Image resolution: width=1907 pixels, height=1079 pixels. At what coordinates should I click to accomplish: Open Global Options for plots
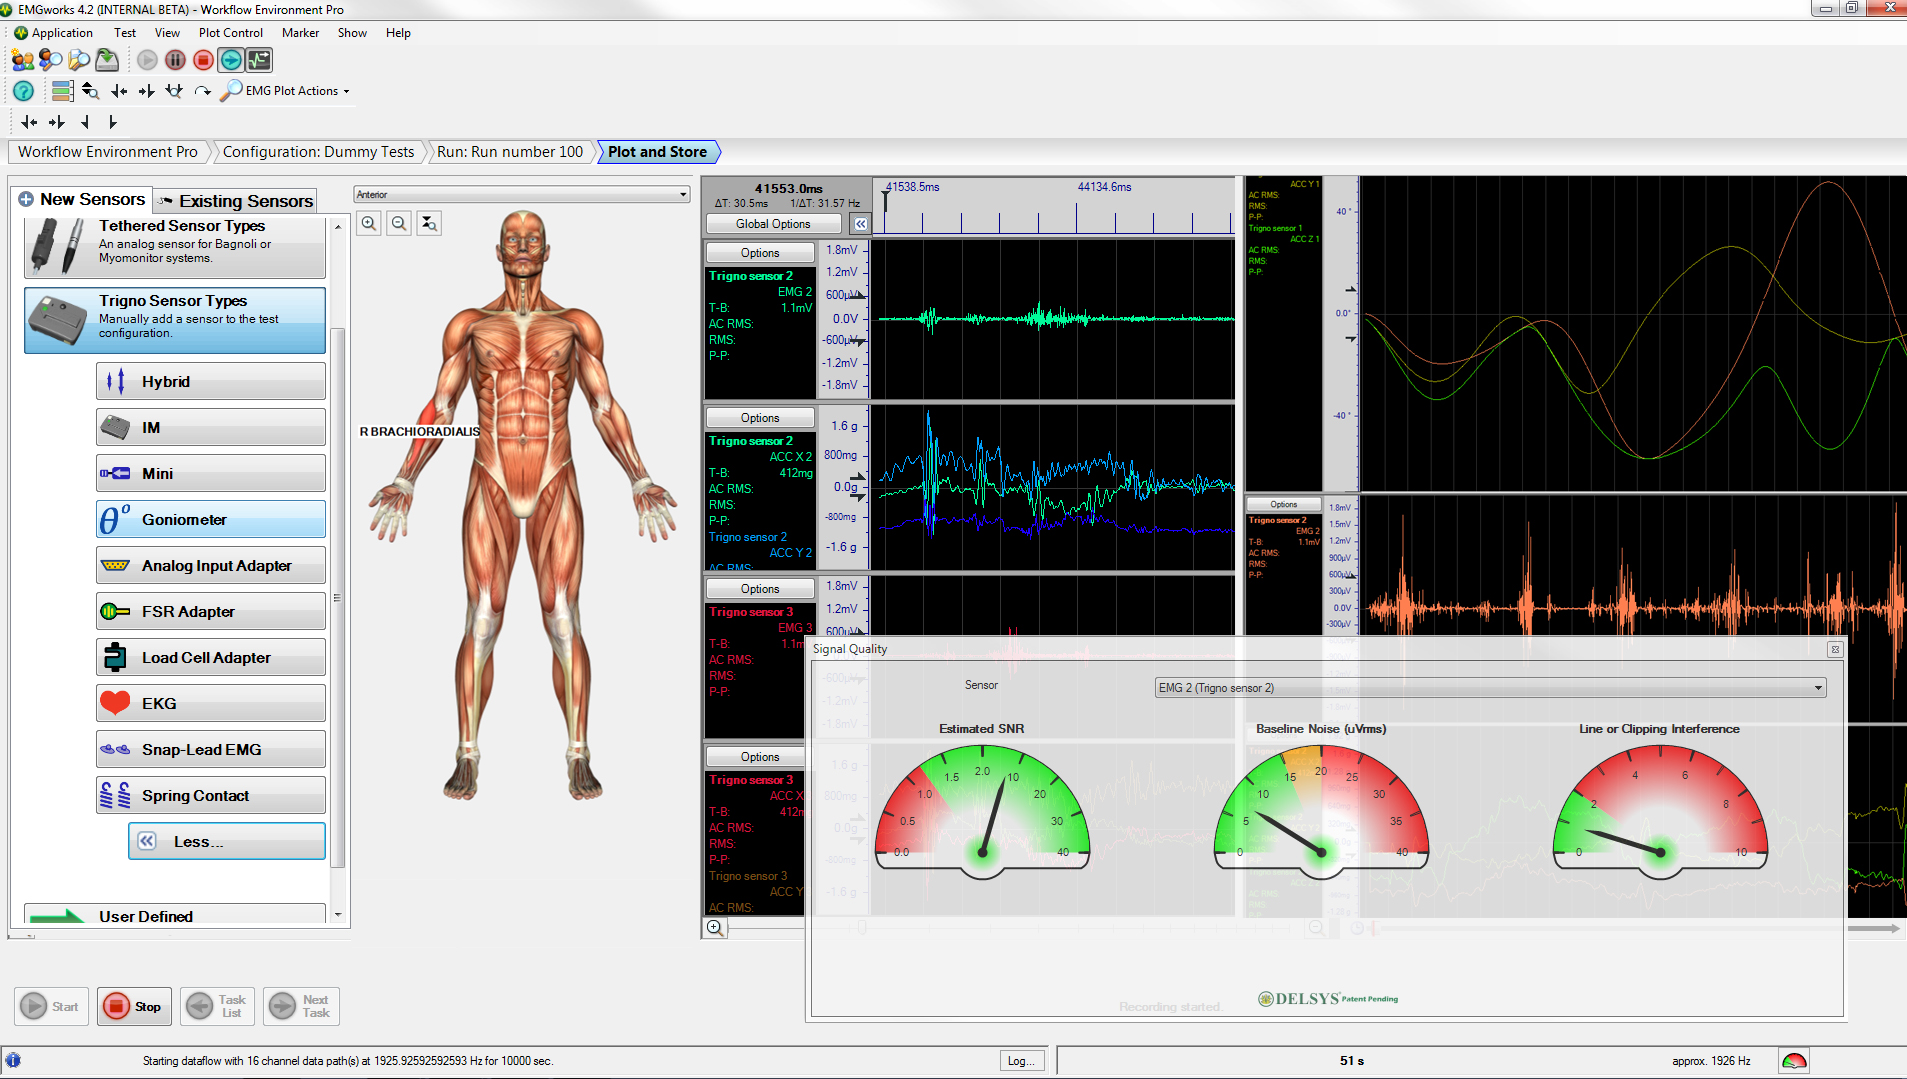pos(773,224)
